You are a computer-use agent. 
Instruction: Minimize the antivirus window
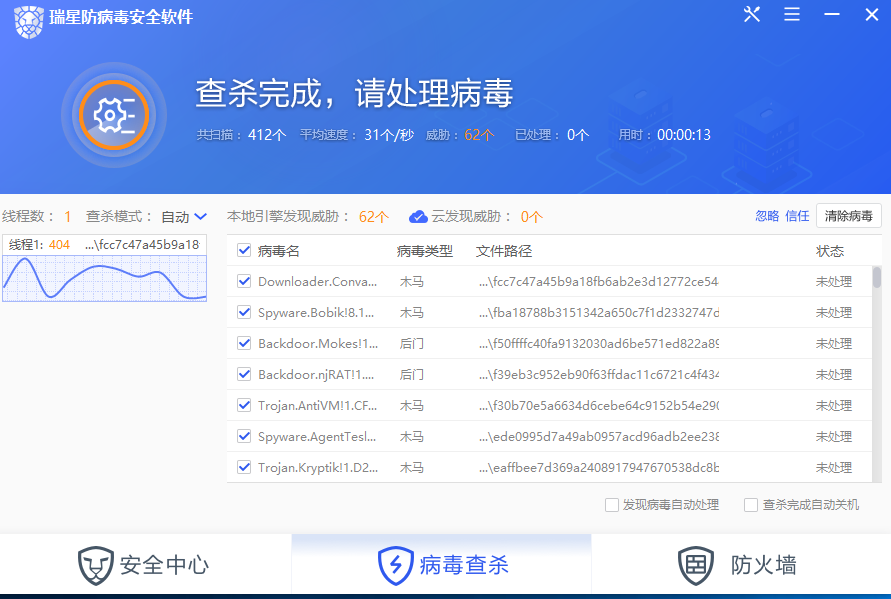[832, 14]
